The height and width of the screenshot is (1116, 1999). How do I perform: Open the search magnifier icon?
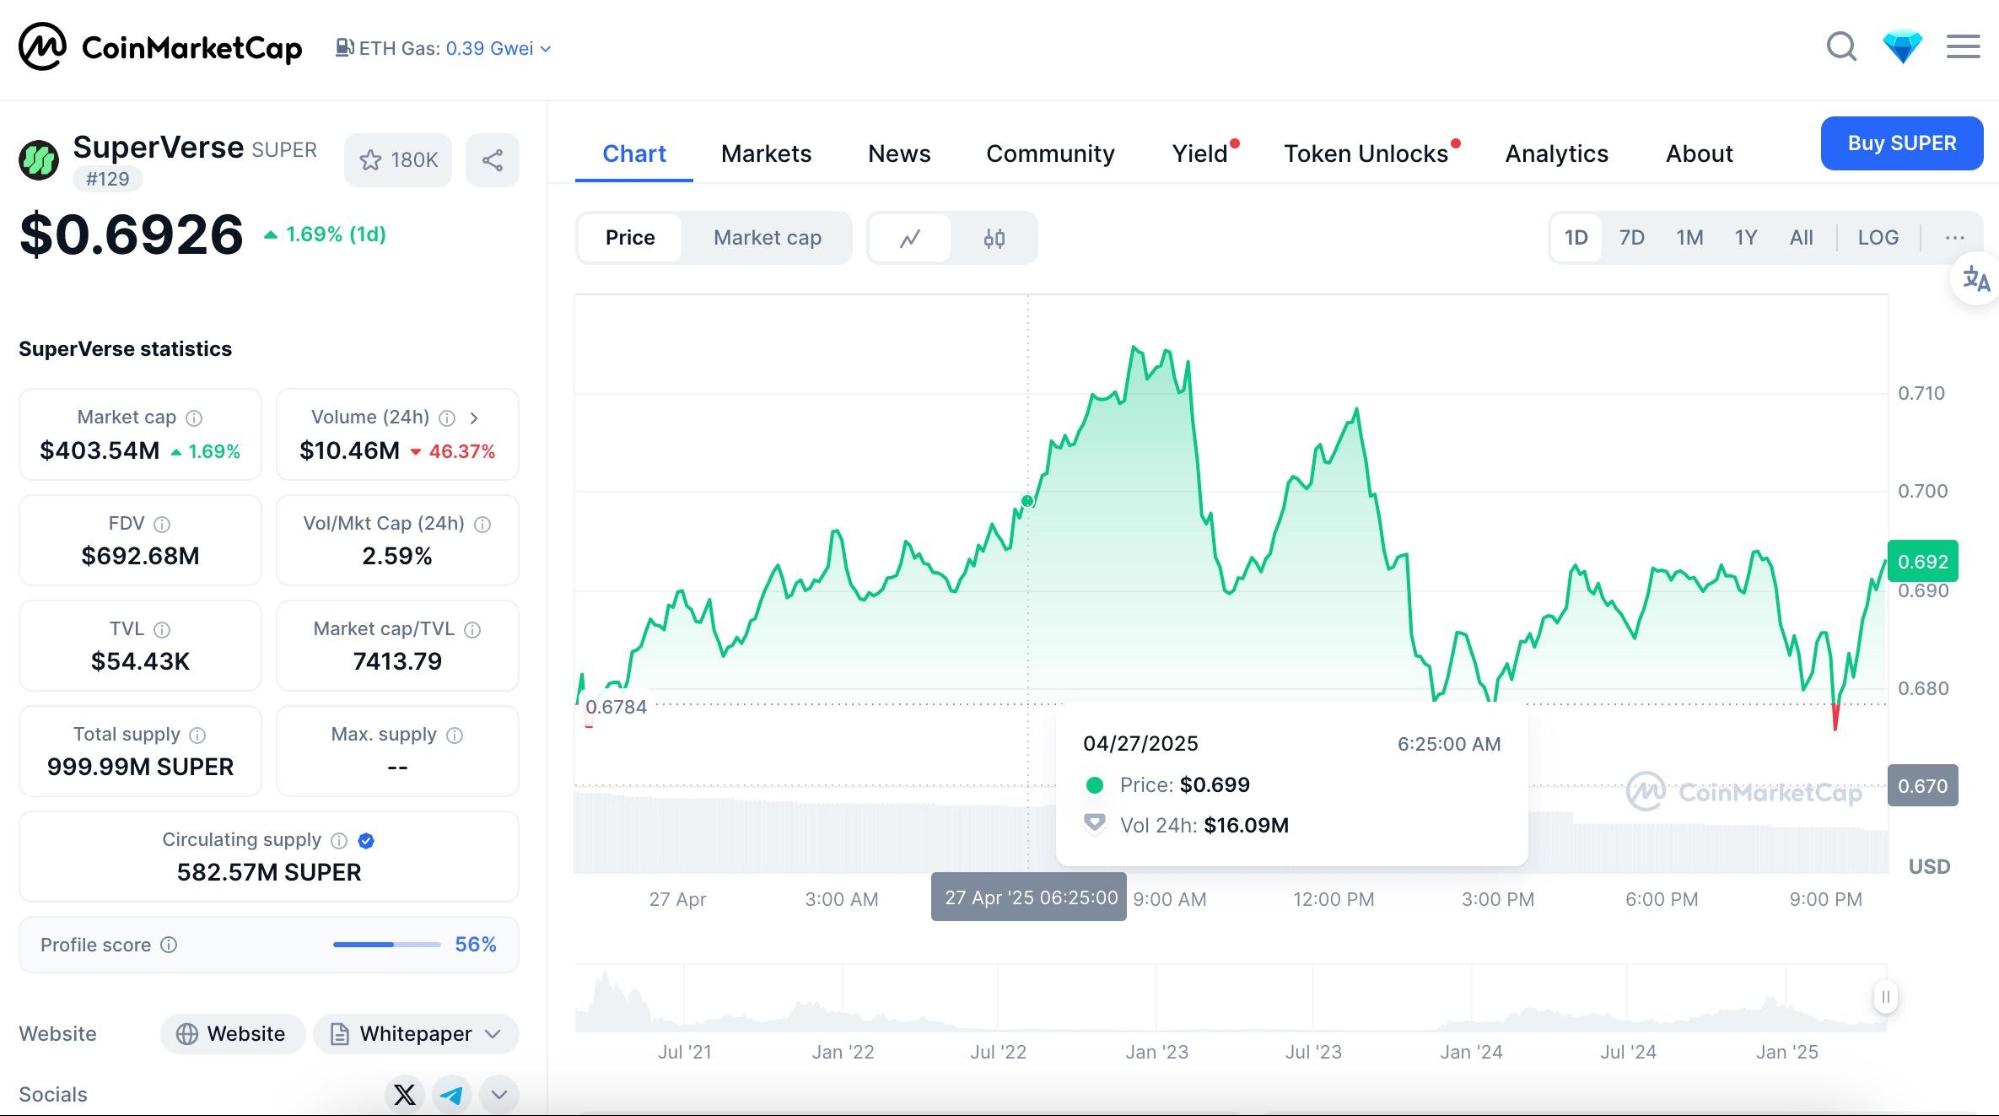(1841, 47)
